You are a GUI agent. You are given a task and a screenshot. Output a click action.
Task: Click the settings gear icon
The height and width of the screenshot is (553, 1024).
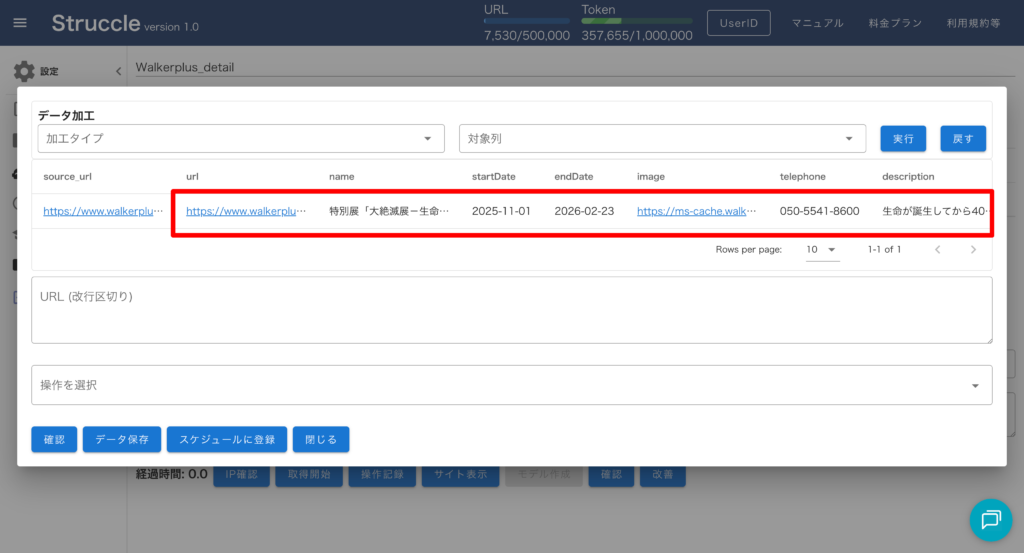pos(23,72)
